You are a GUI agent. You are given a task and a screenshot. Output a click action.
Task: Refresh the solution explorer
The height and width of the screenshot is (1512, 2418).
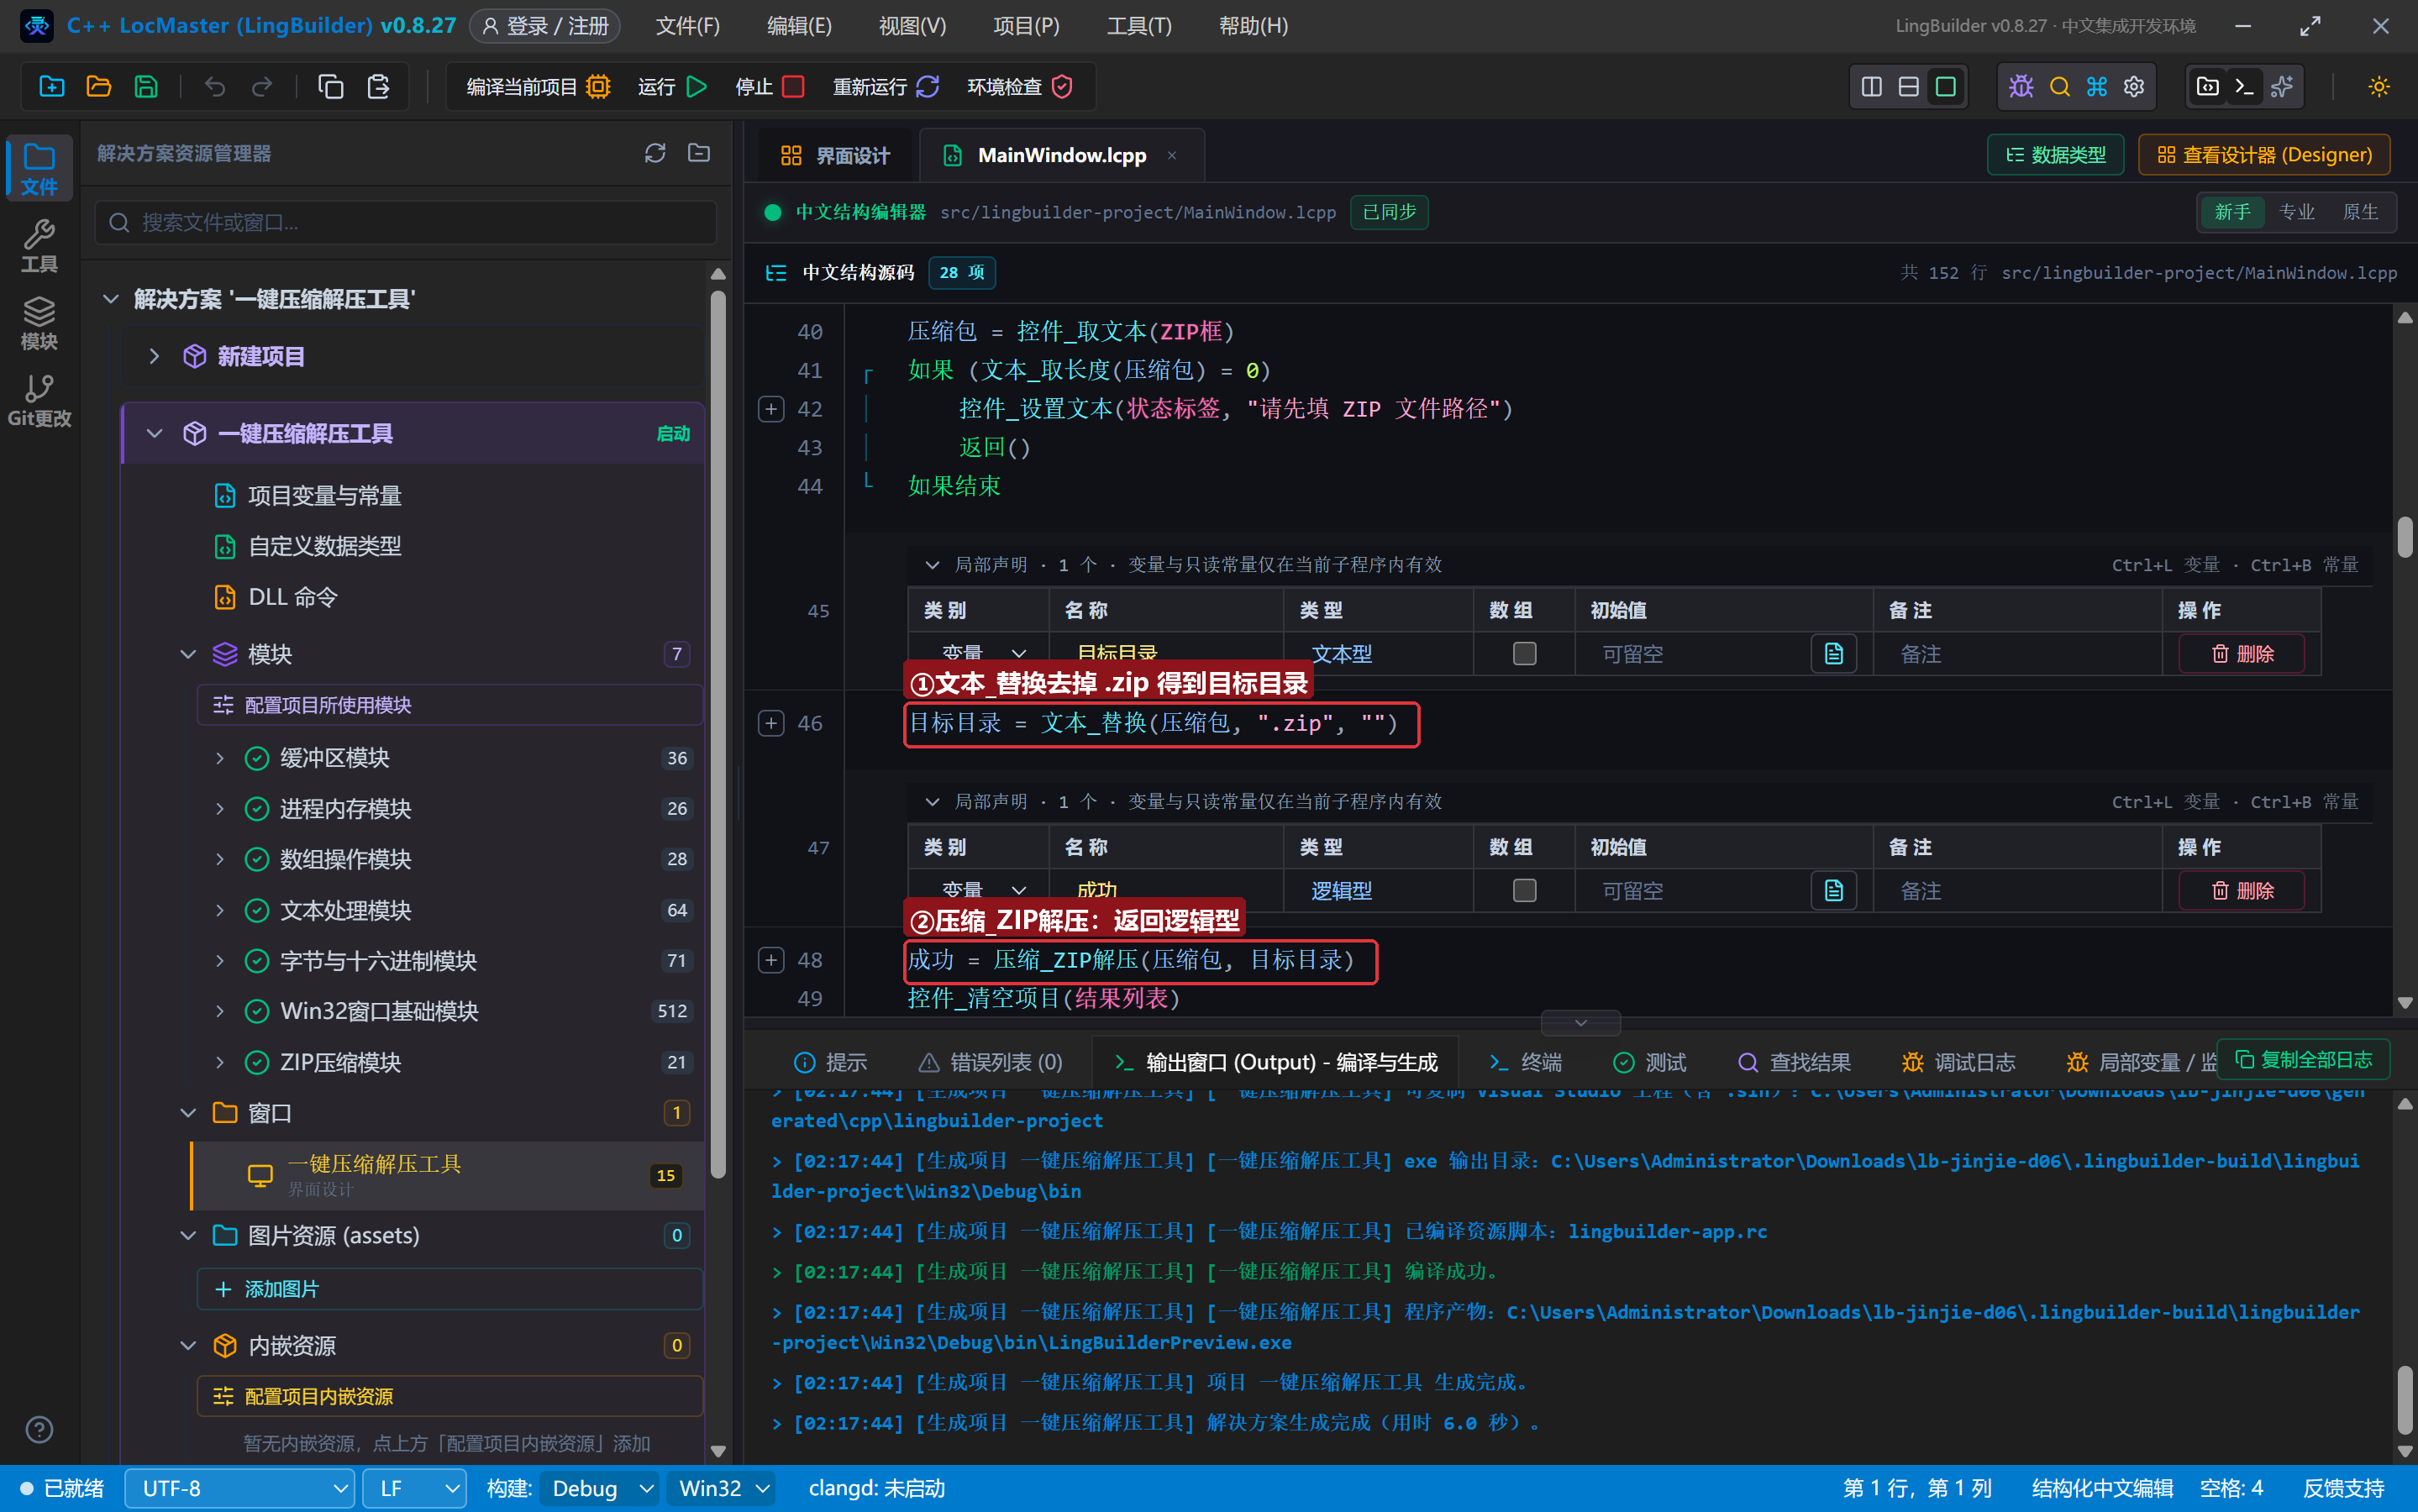pos(655,153)
